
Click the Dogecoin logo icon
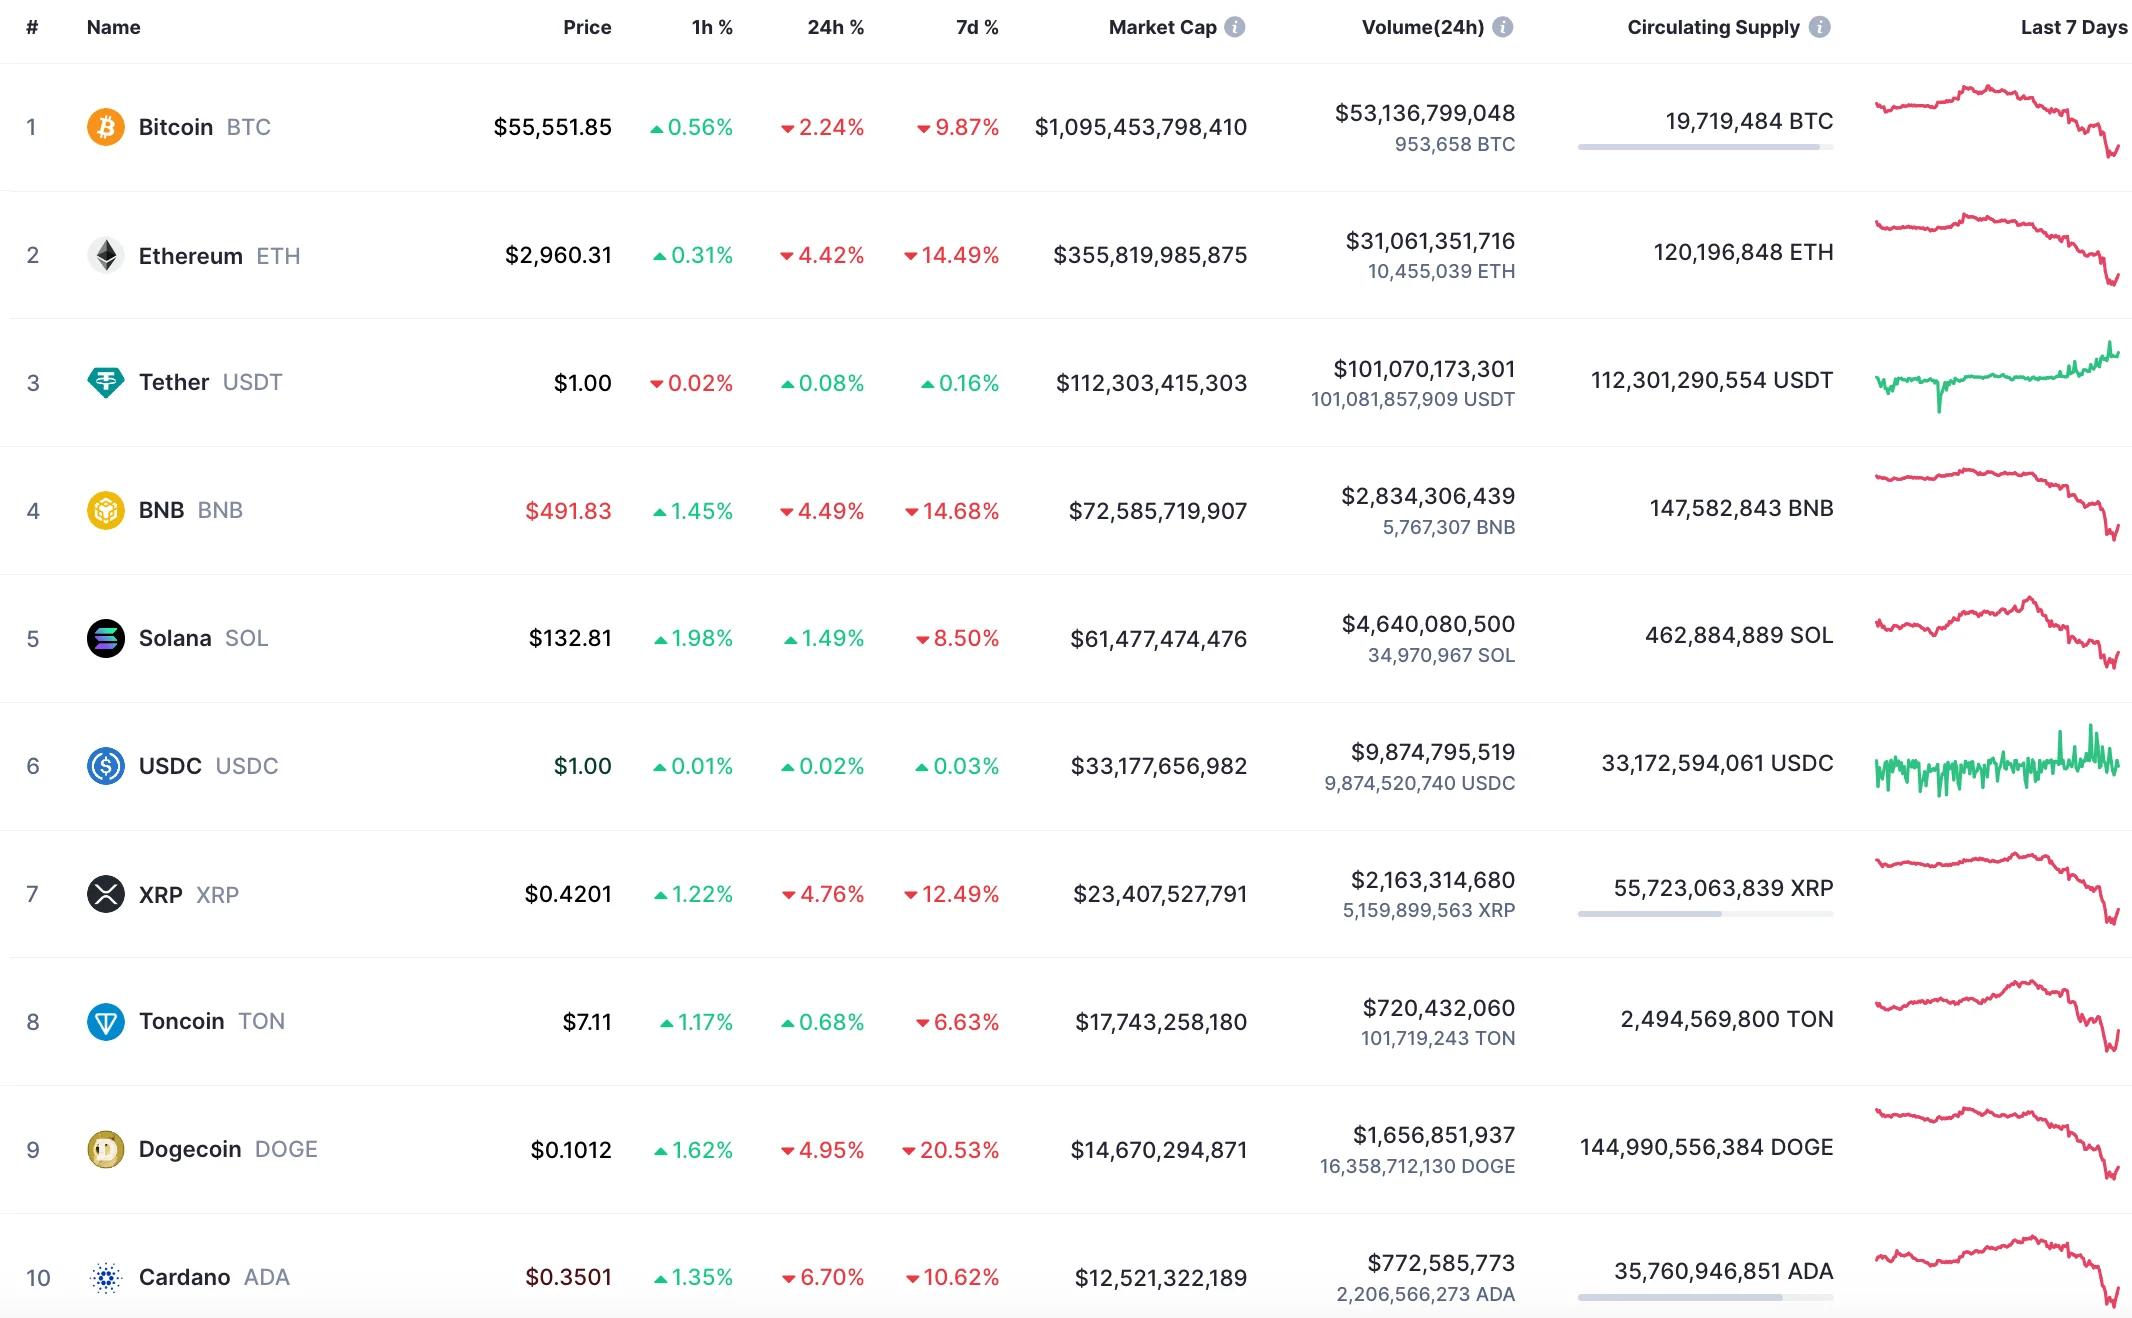[x=105, y=1149]
